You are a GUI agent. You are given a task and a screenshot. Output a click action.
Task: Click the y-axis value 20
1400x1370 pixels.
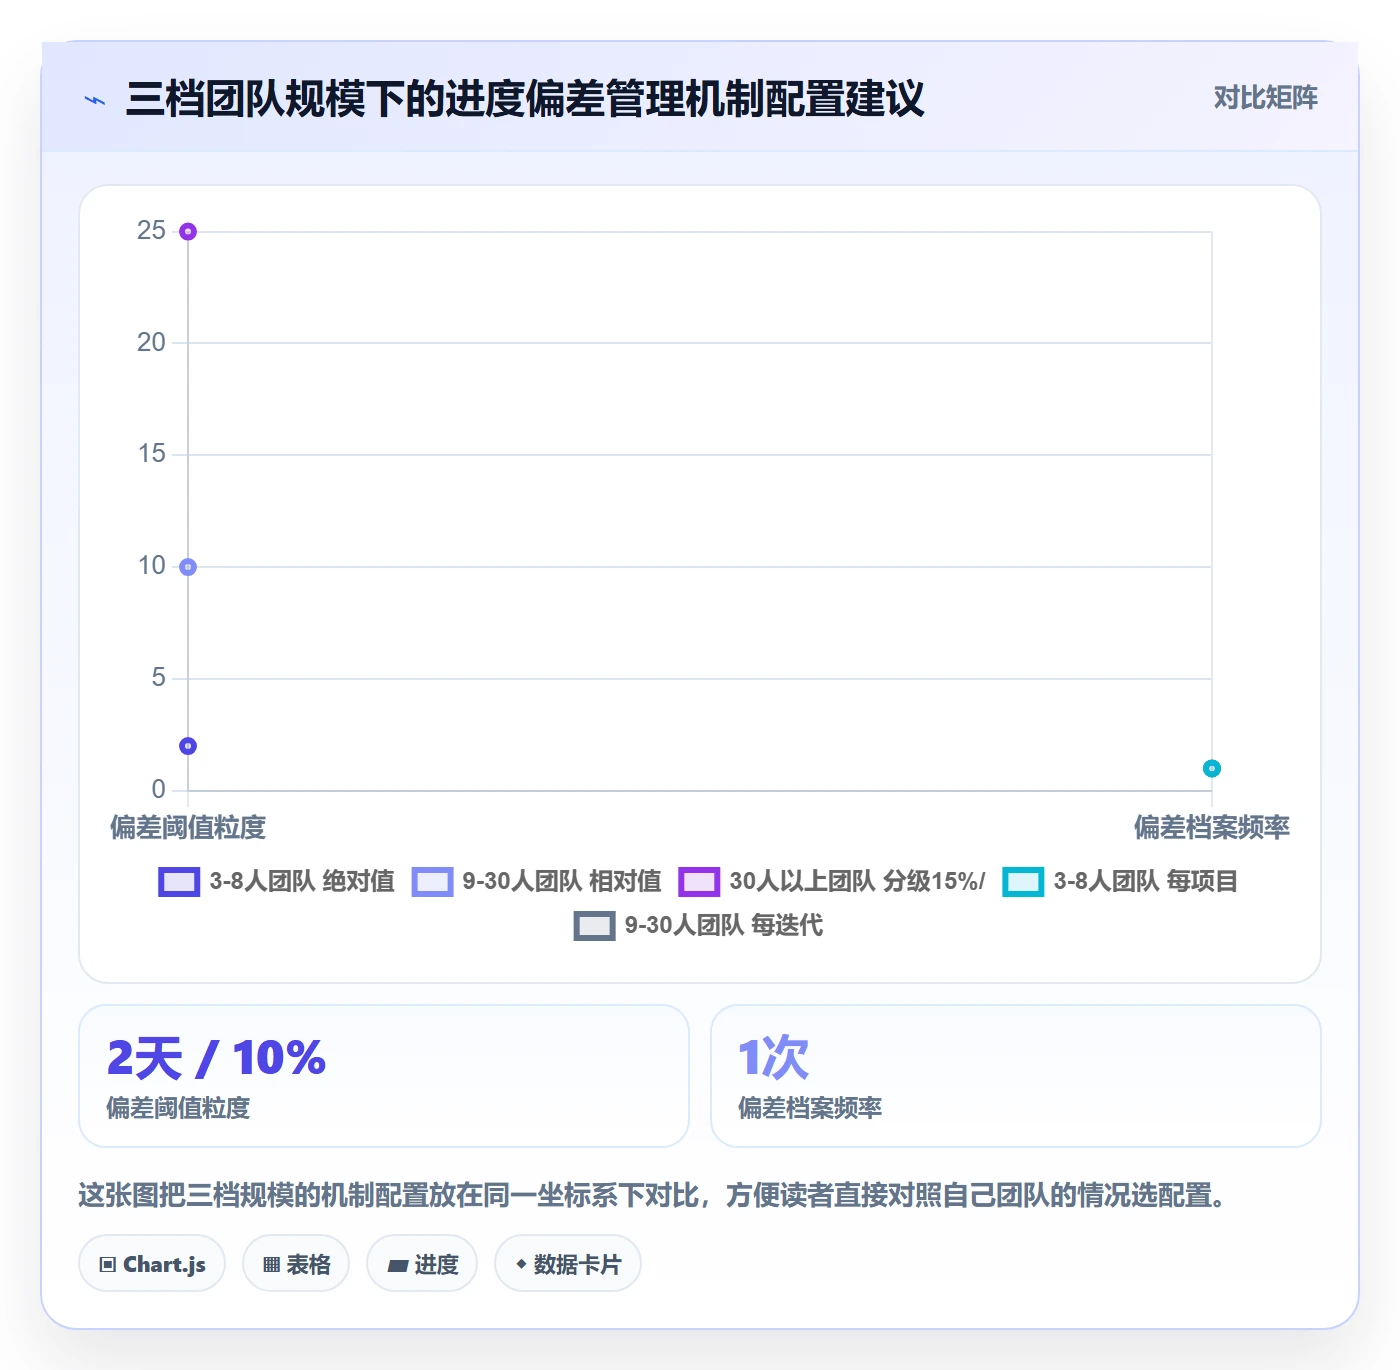(151, 343)
